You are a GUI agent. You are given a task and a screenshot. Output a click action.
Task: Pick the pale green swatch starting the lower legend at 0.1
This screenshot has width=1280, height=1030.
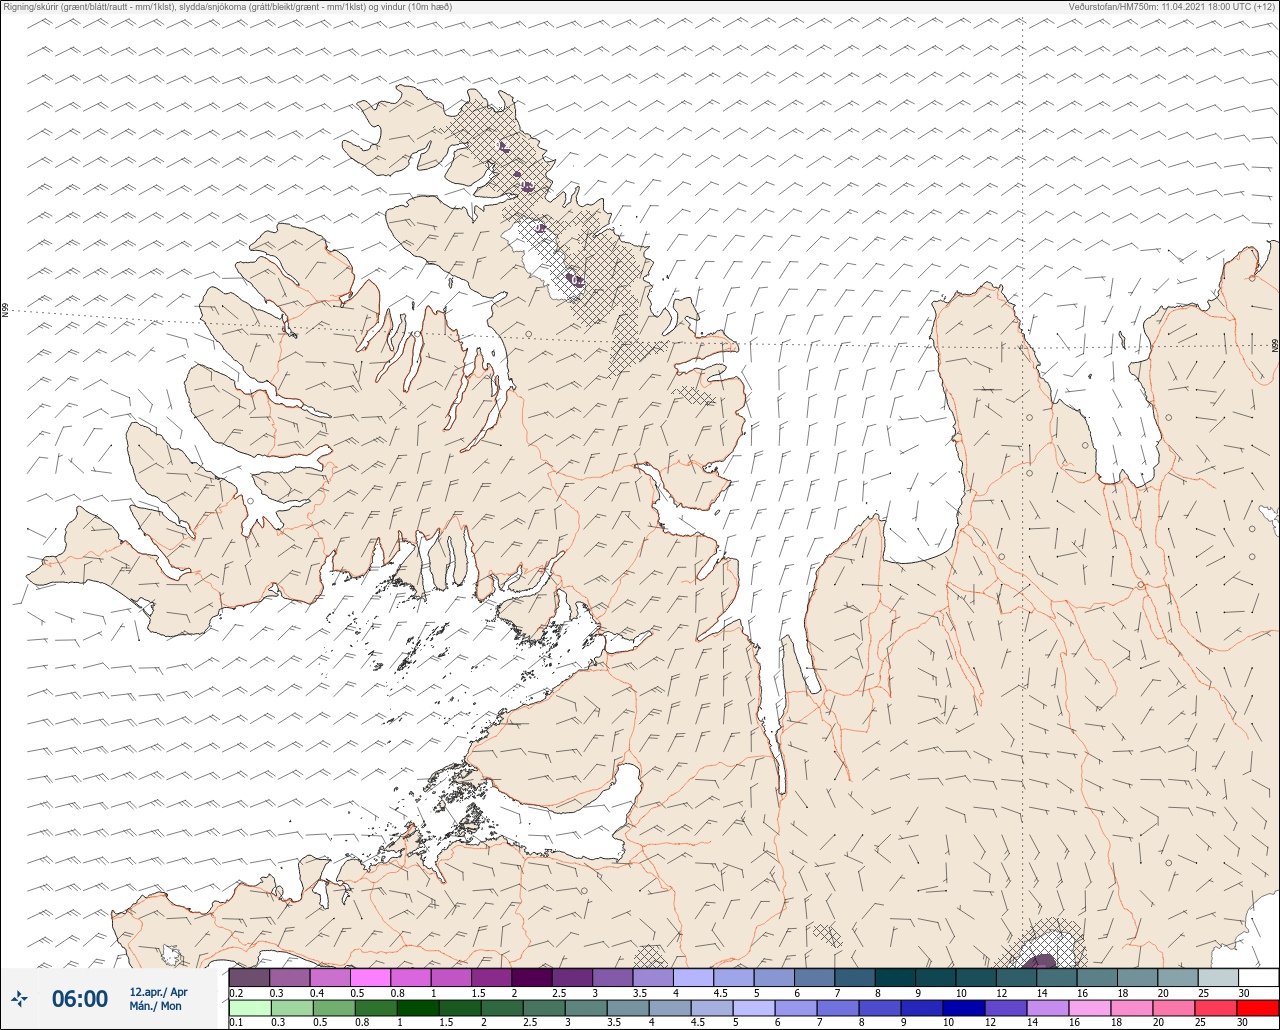point(250,1007)
